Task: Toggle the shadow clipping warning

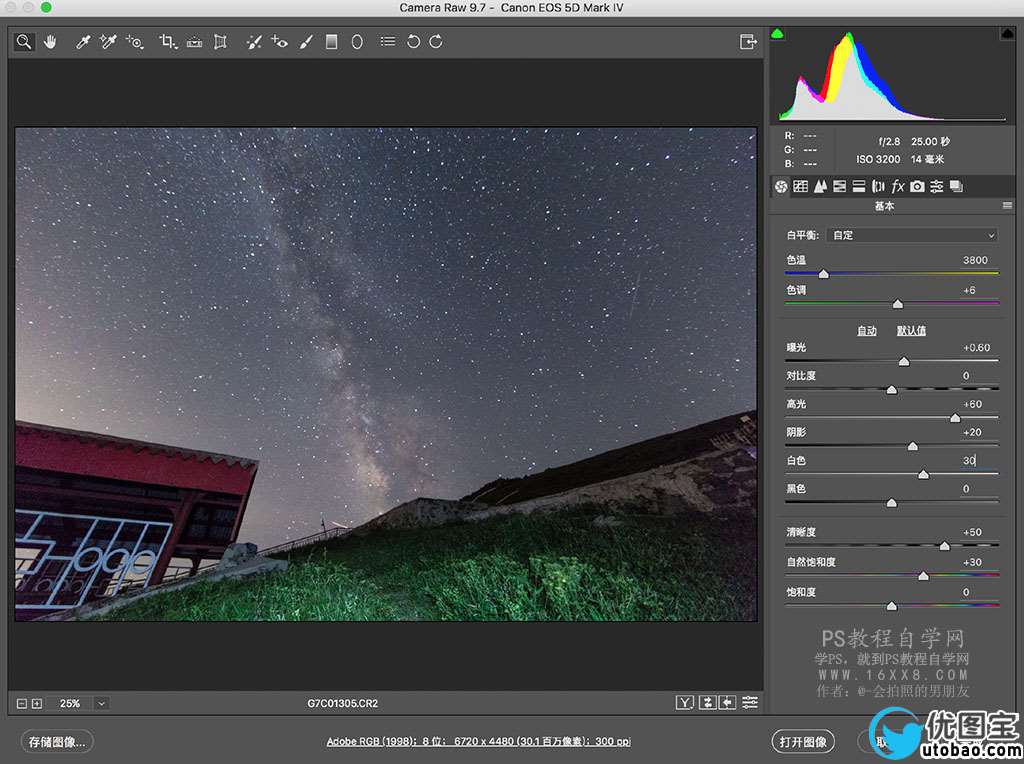Action: coord(778,35)
